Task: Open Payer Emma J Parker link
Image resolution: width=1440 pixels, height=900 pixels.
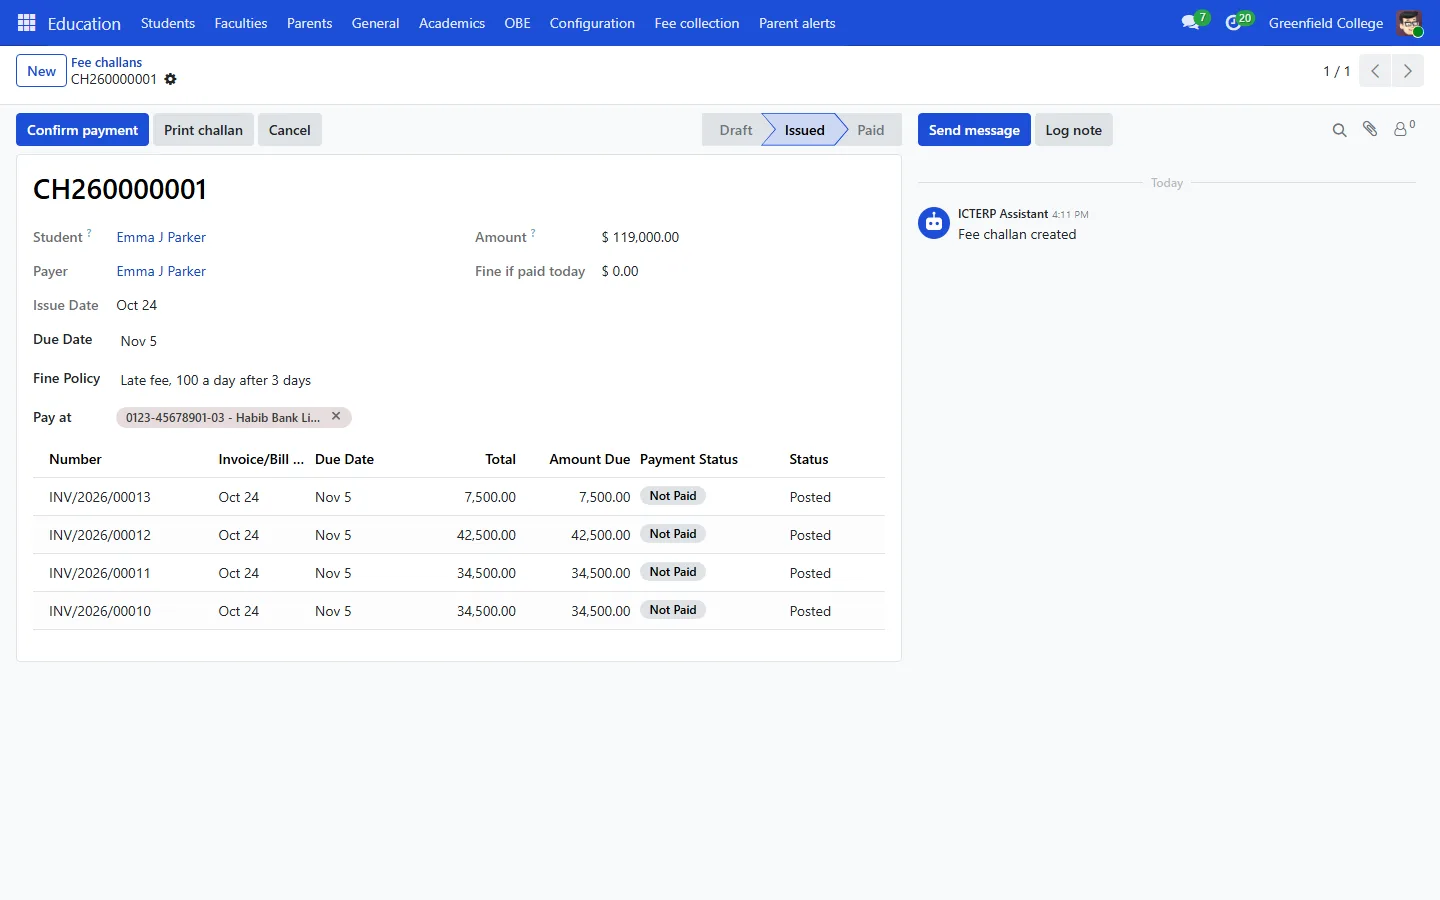Action: click(x=161, y=271)
